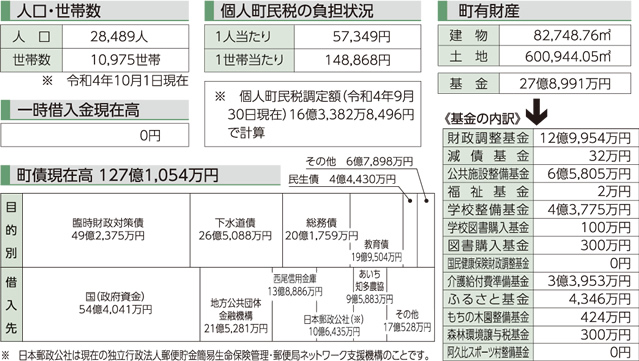639x361 pixels.
Task: Click the 1世帯当たり amount 148,868円
Action: click(x=357, y=60)
